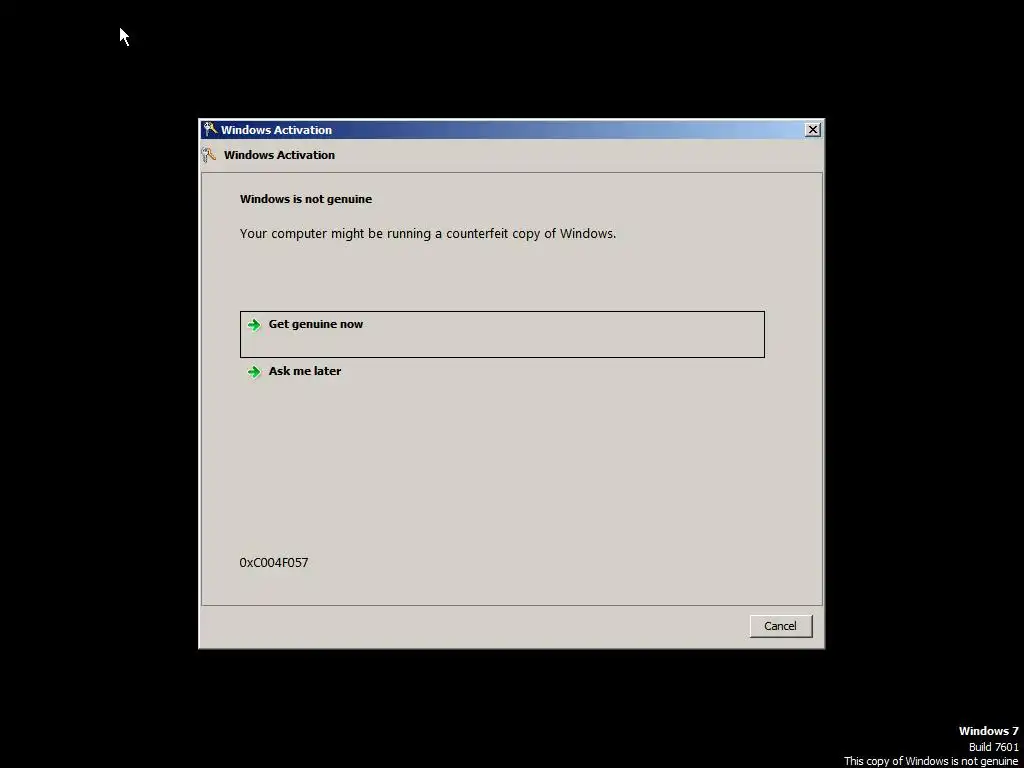Close the Windows Activation dialog
Viewport: 1024px width, 768px height.
(x=812, y=130)
